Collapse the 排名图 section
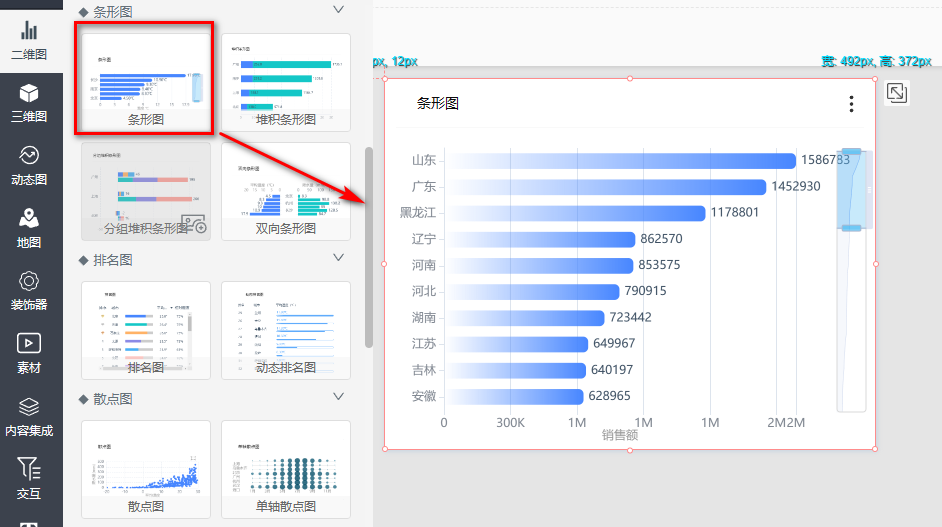This screenshot has width=942, height=527. 338,258
